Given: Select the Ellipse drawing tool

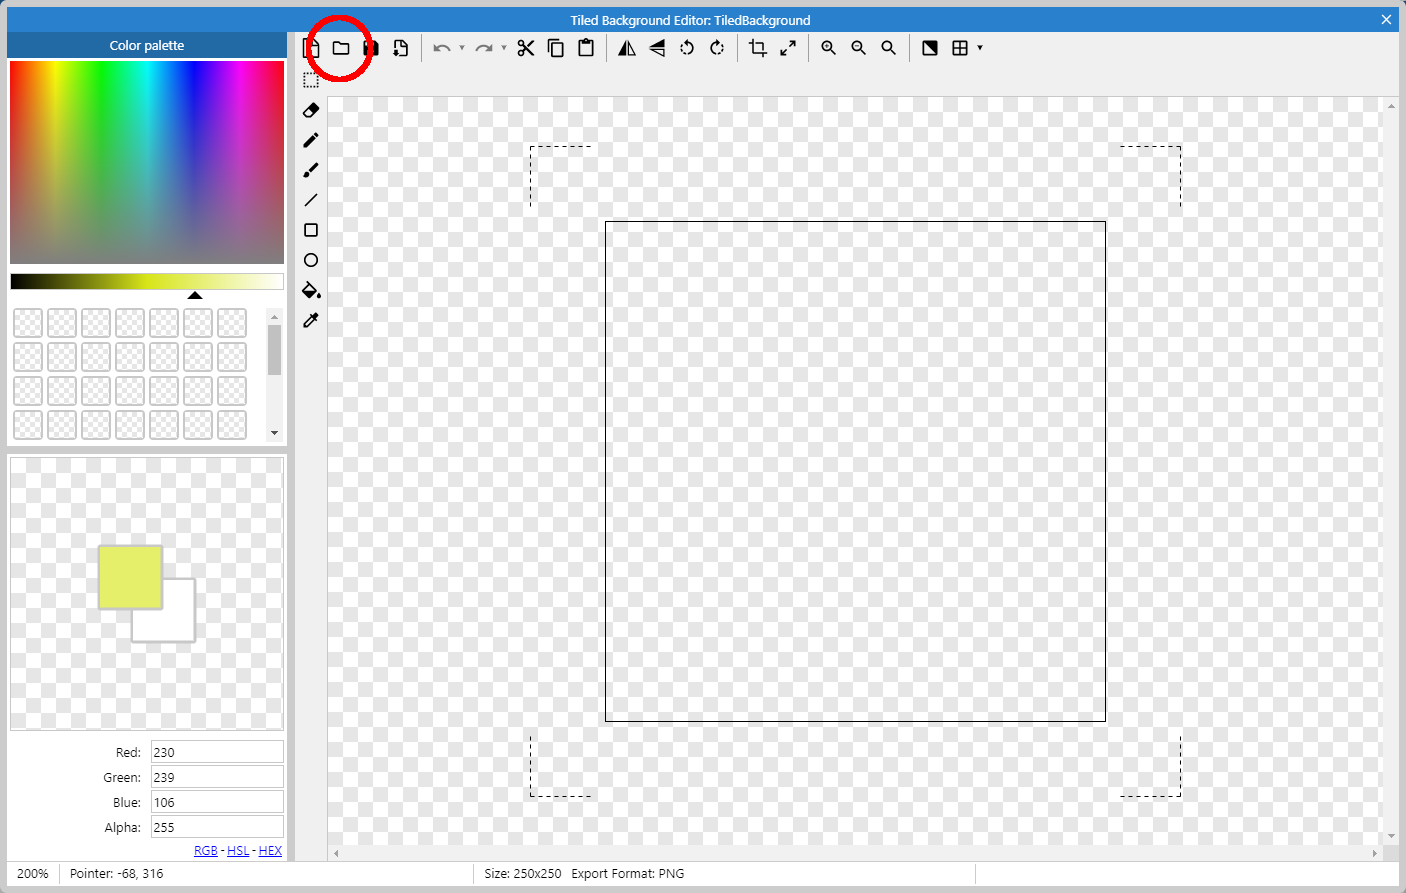Looking at the screenshot, I should [310, 260].
